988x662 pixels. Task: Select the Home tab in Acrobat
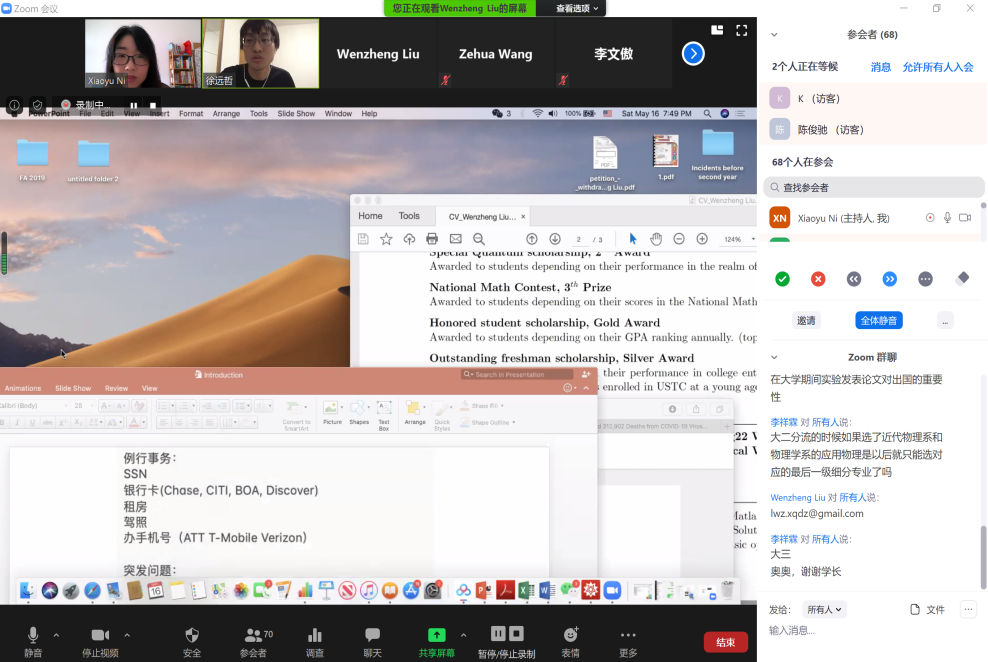pyautogui.click(x=370, y=216)
